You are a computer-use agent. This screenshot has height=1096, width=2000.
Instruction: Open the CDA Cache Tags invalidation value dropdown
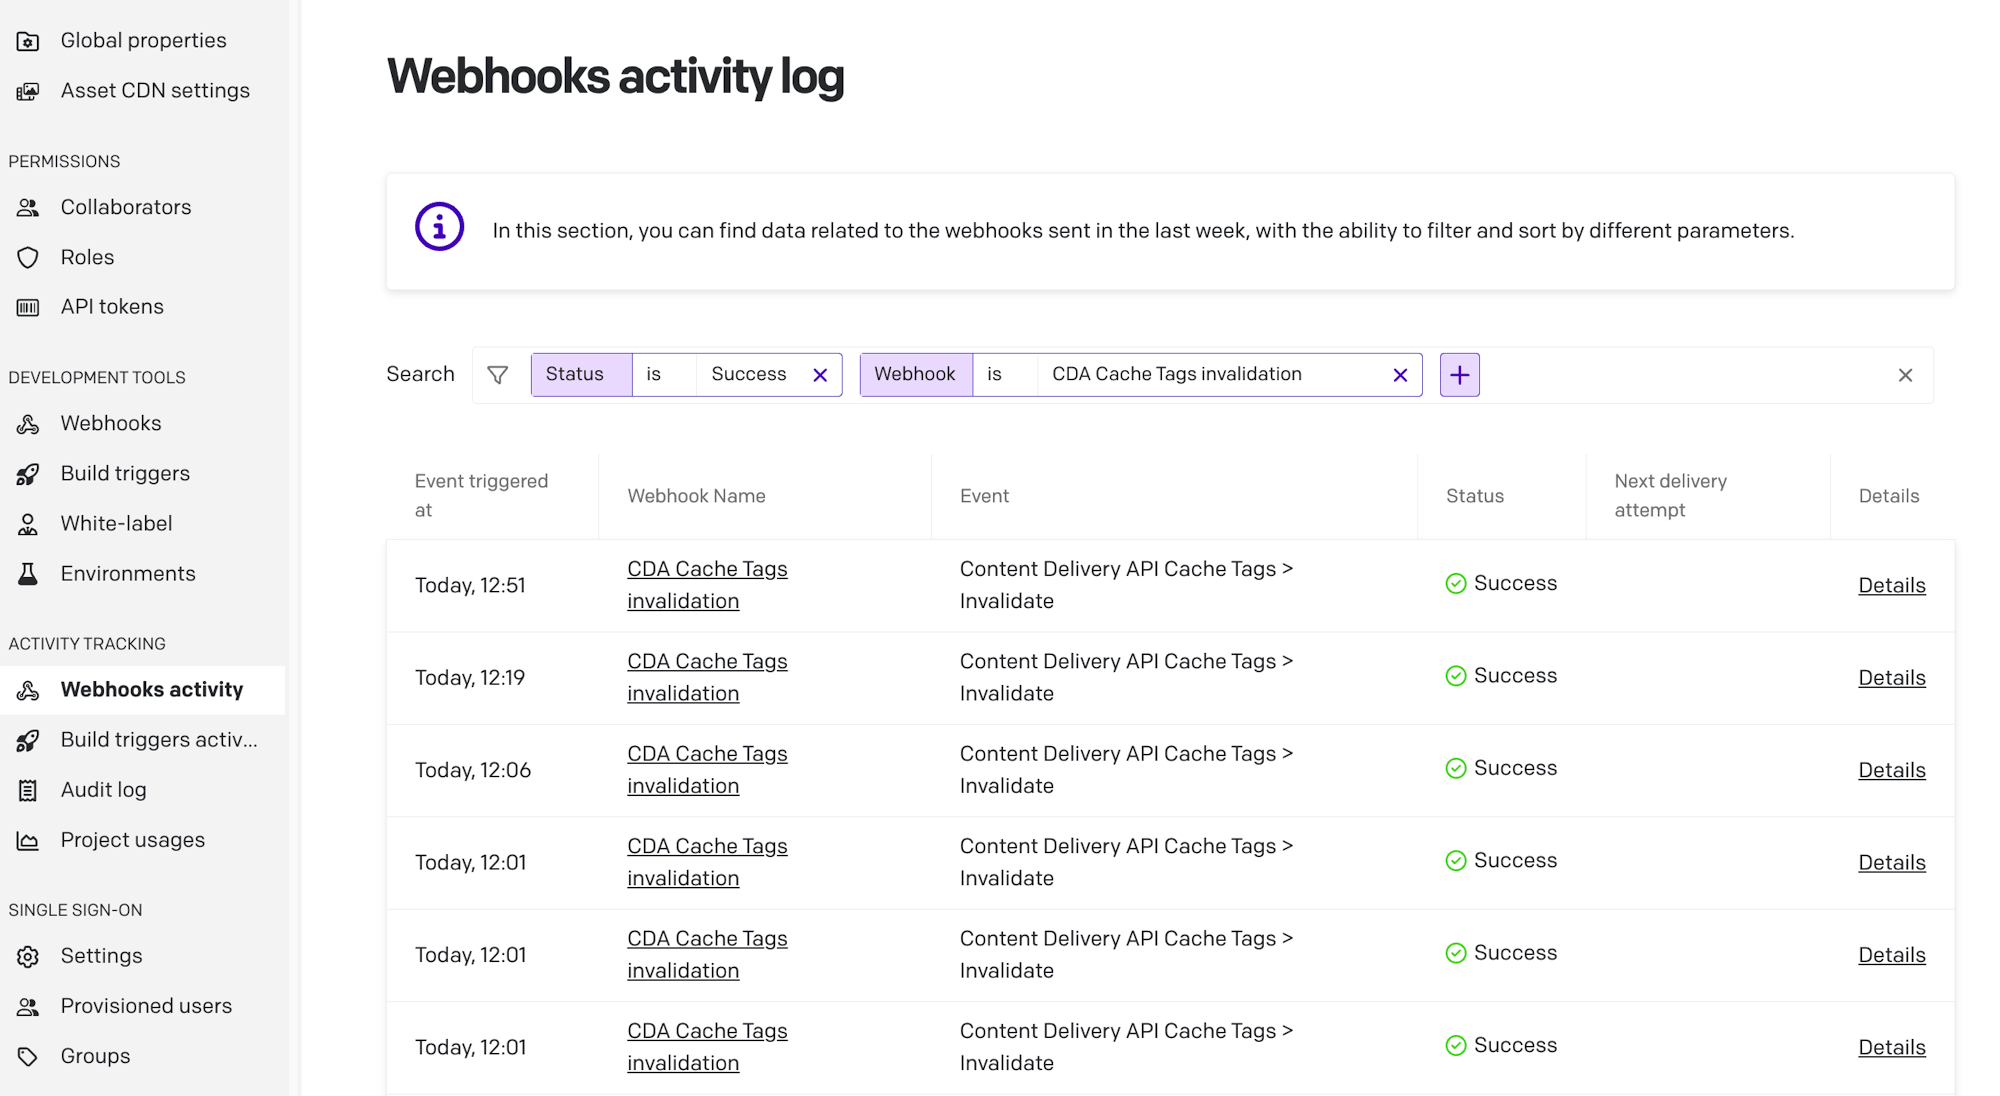(1208, 375)
